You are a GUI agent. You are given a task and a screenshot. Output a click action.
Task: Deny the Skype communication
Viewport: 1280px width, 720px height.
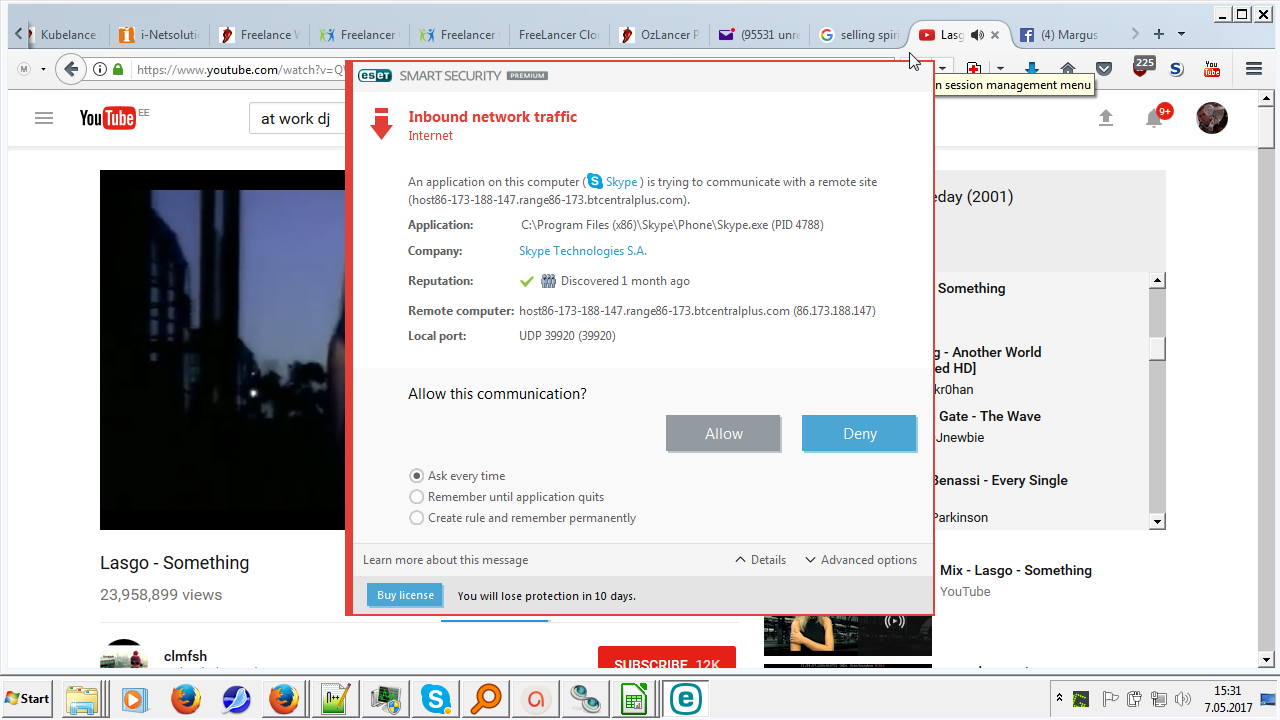[x=859, y=433]
